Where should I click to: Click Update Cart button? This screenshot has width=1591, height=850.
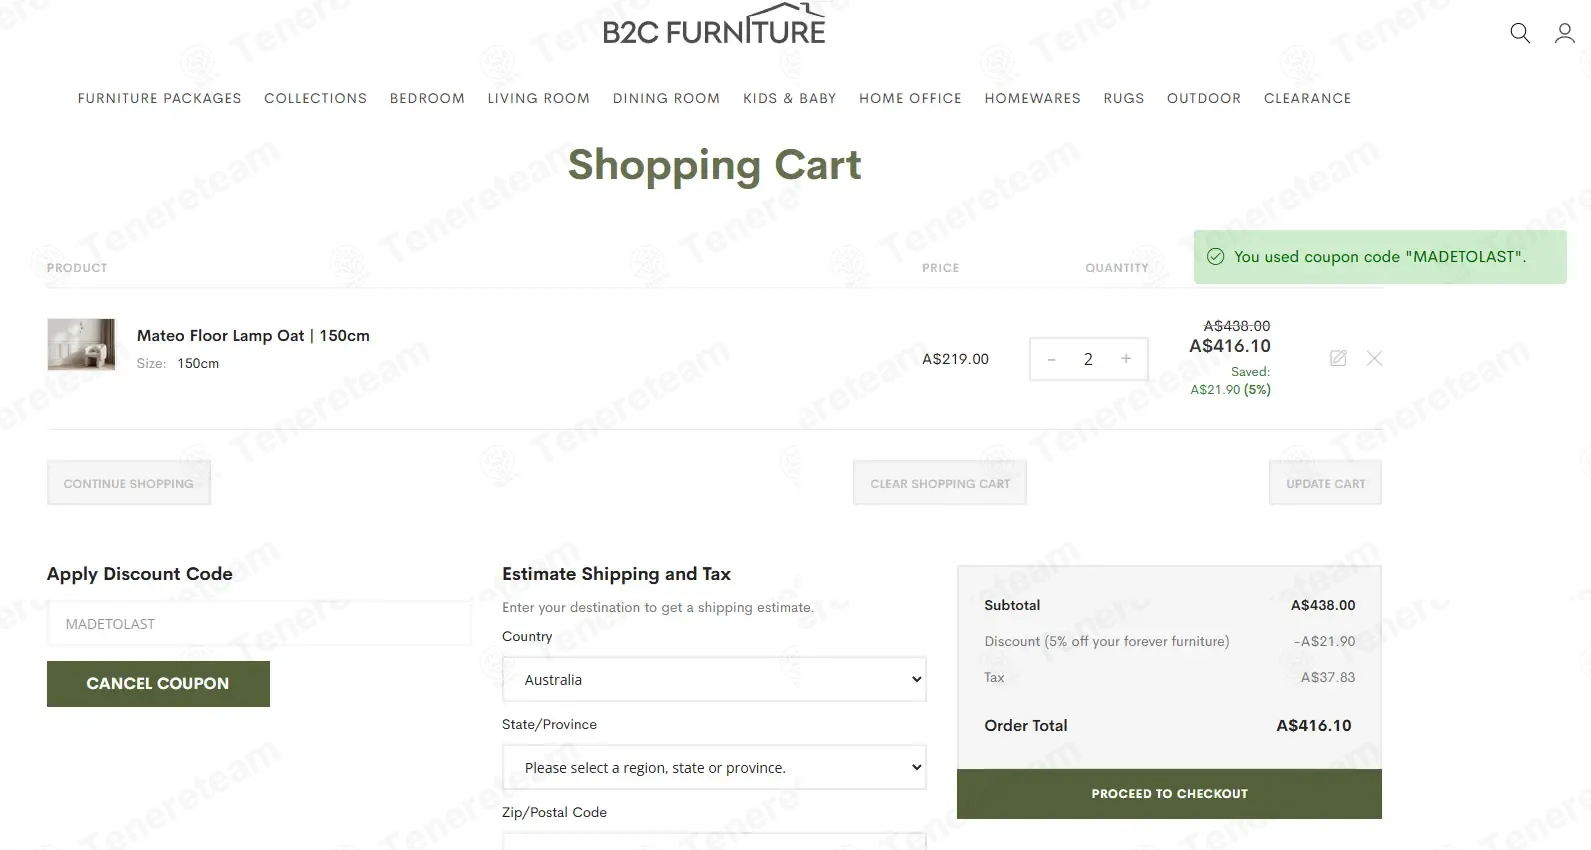click(x=1326, y=483)
